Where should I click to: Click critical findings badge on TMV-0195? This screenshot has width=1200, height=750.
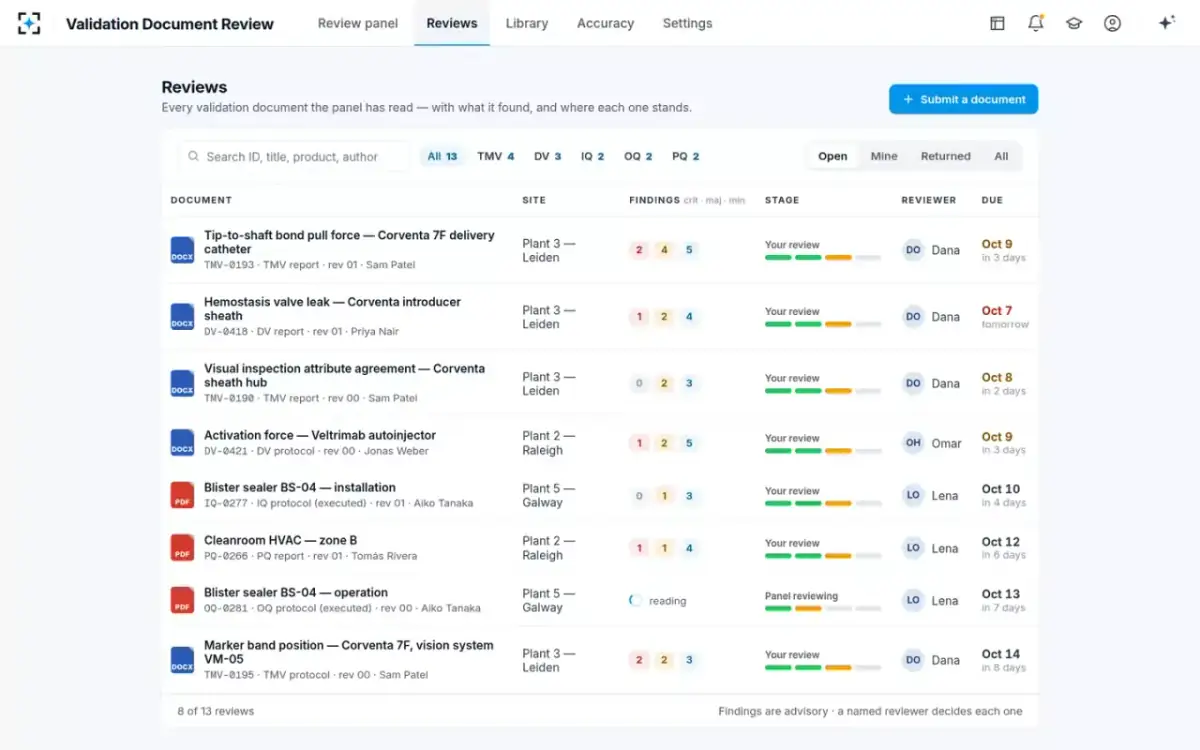point(639,660)
